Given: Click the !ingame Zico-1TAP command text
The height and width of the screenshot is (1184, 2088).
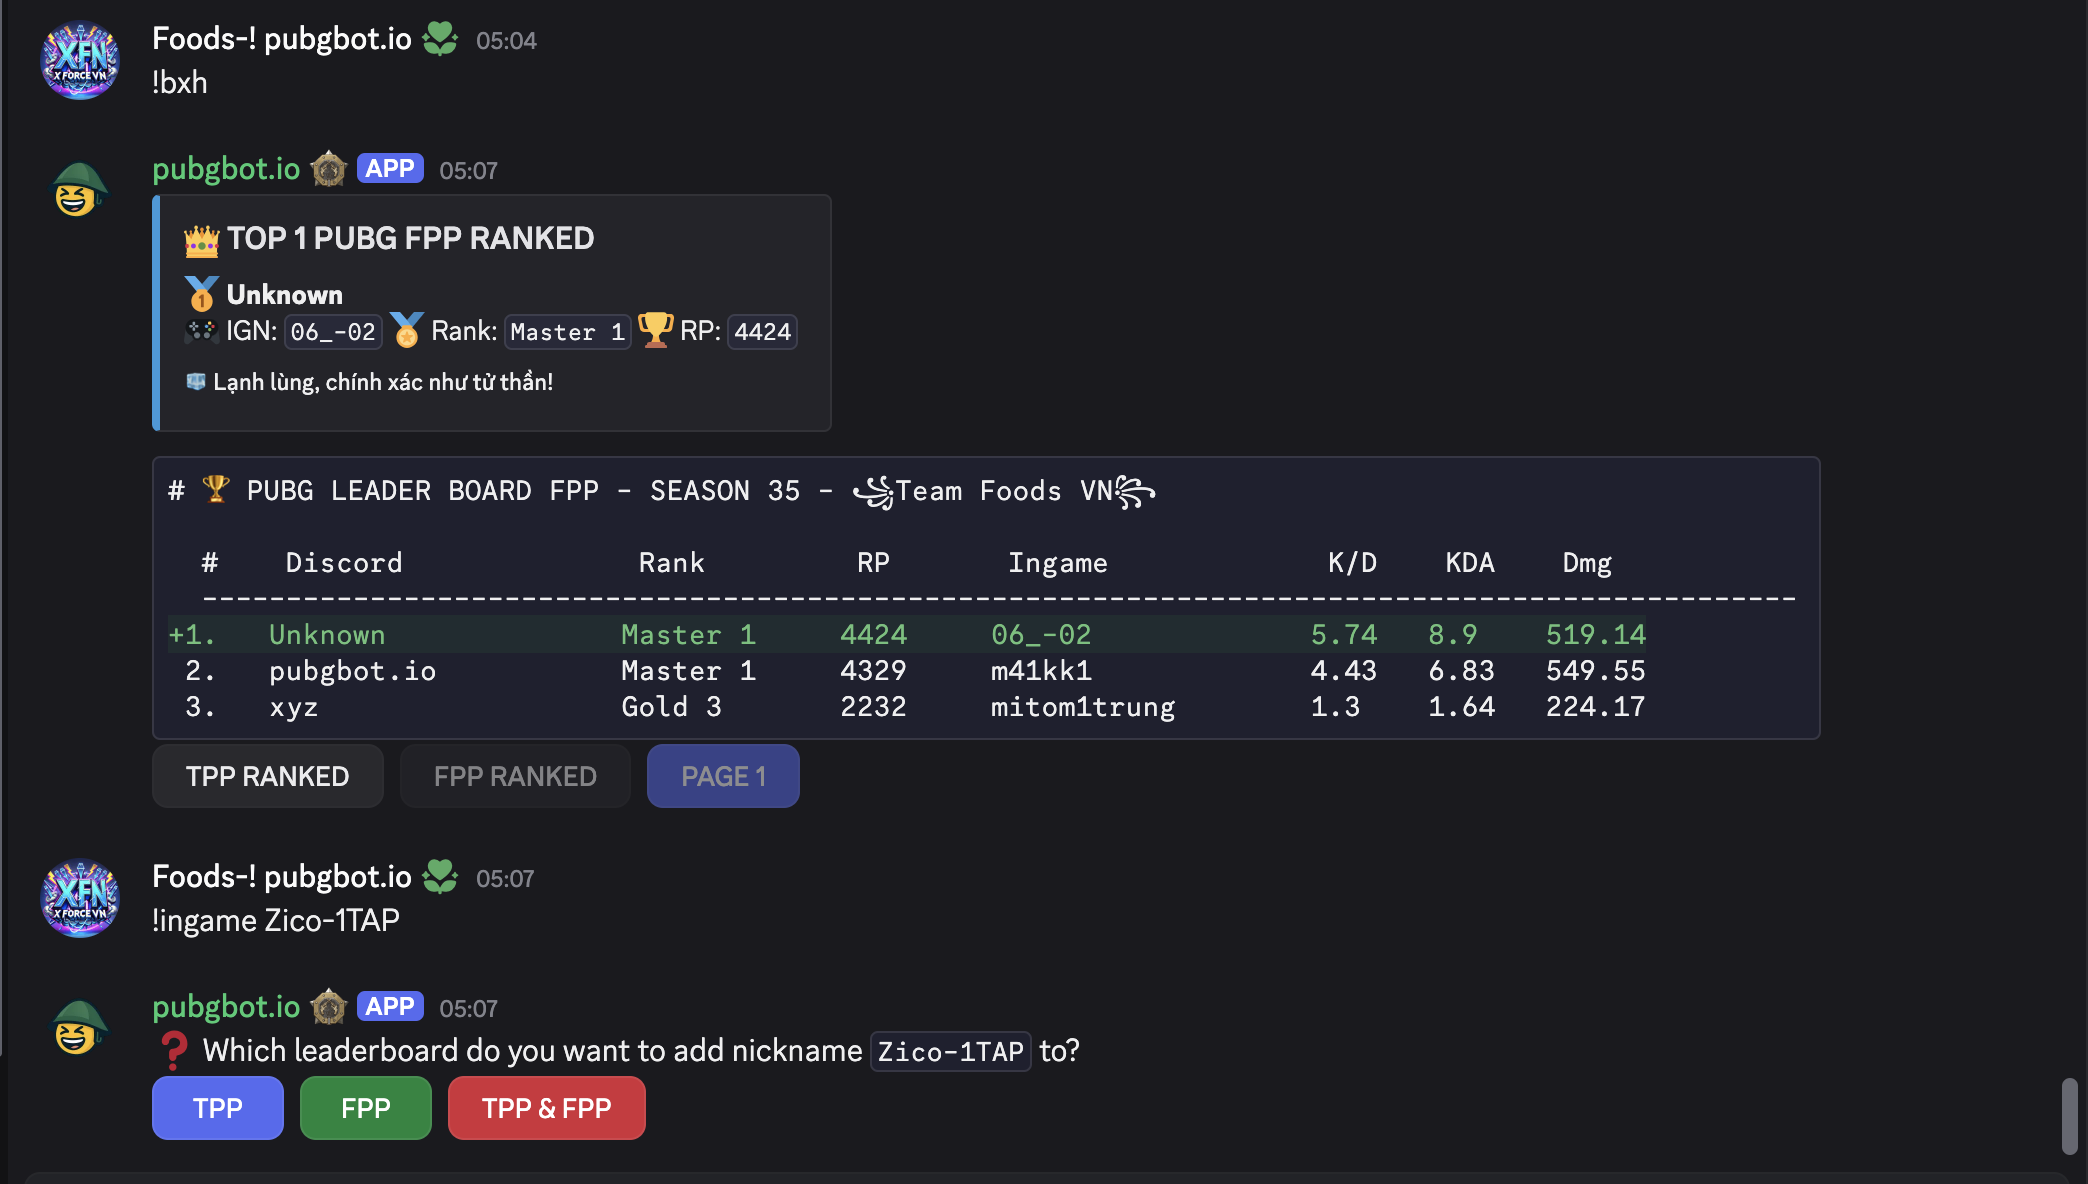Looking at the screenshot, I should (x=276, y=920).
